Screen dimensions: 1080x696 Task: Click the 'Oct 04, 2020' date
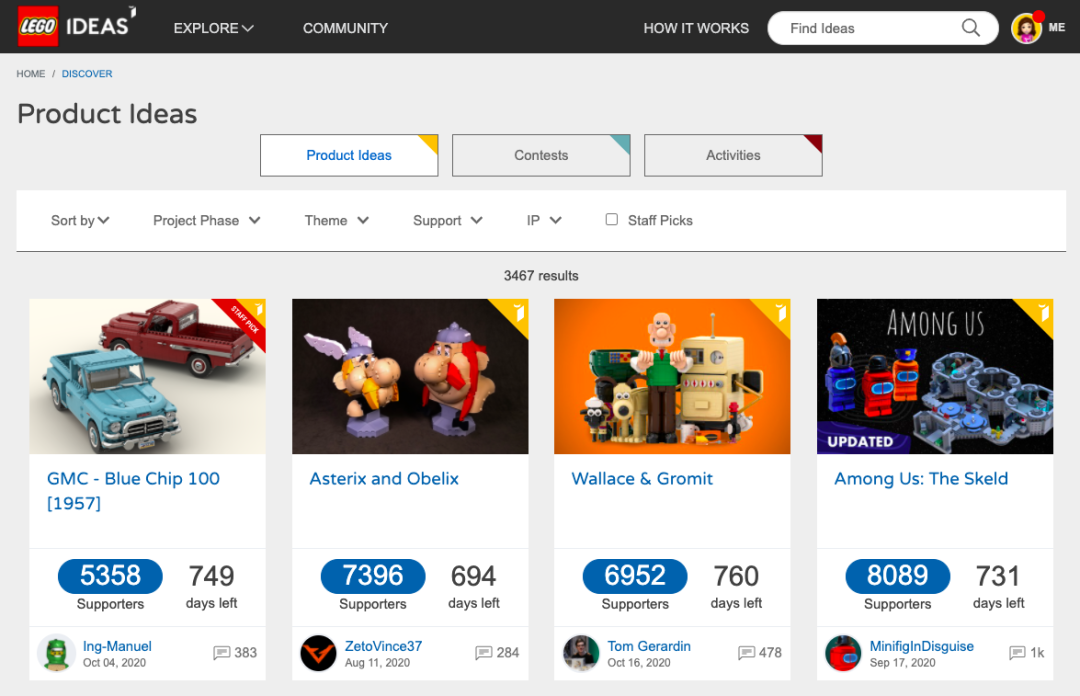(x=114, y=662)
